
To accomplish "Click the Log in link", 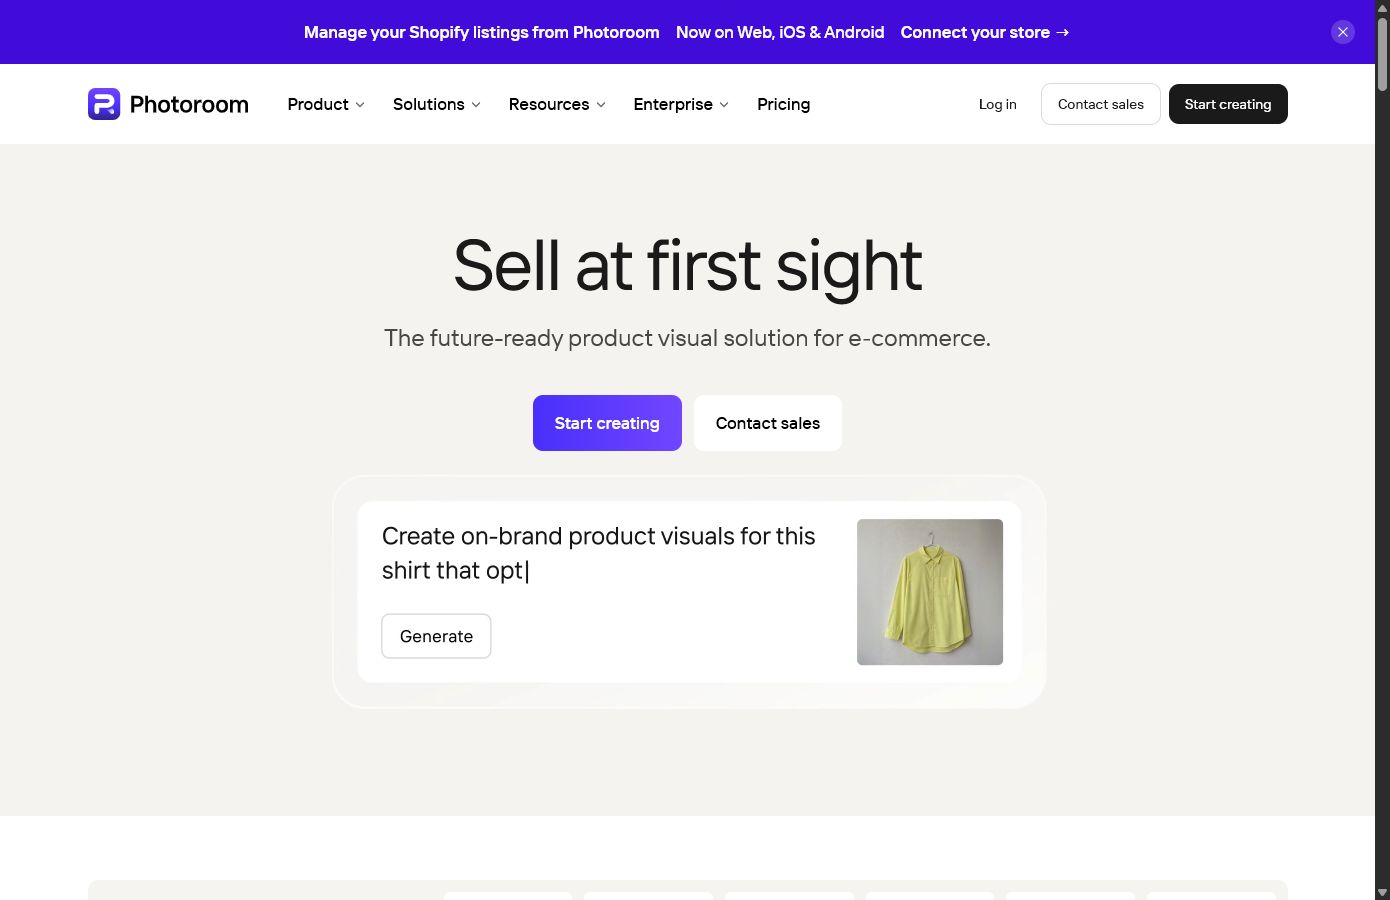I will 997,104.
